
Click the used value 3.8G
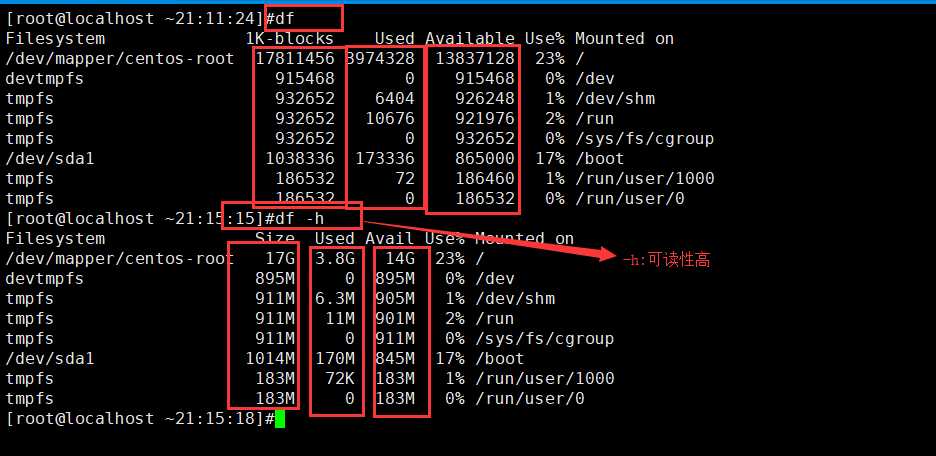[335, 258]
